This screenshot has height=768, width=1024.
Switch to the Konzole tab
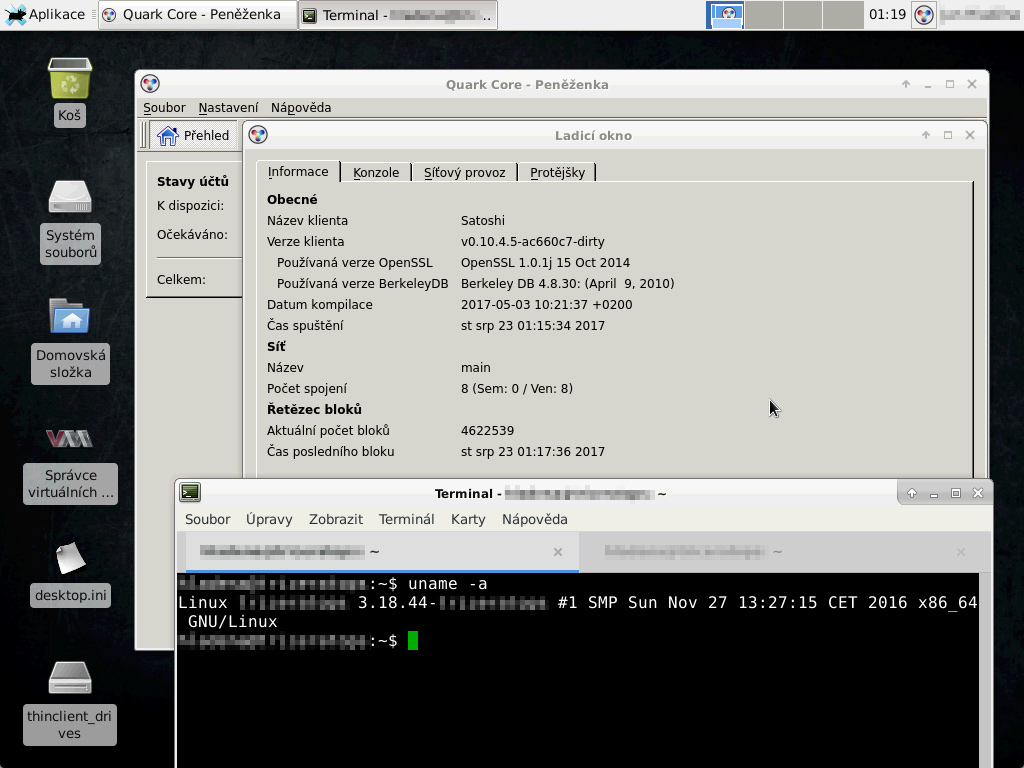[x=376, y=172]
